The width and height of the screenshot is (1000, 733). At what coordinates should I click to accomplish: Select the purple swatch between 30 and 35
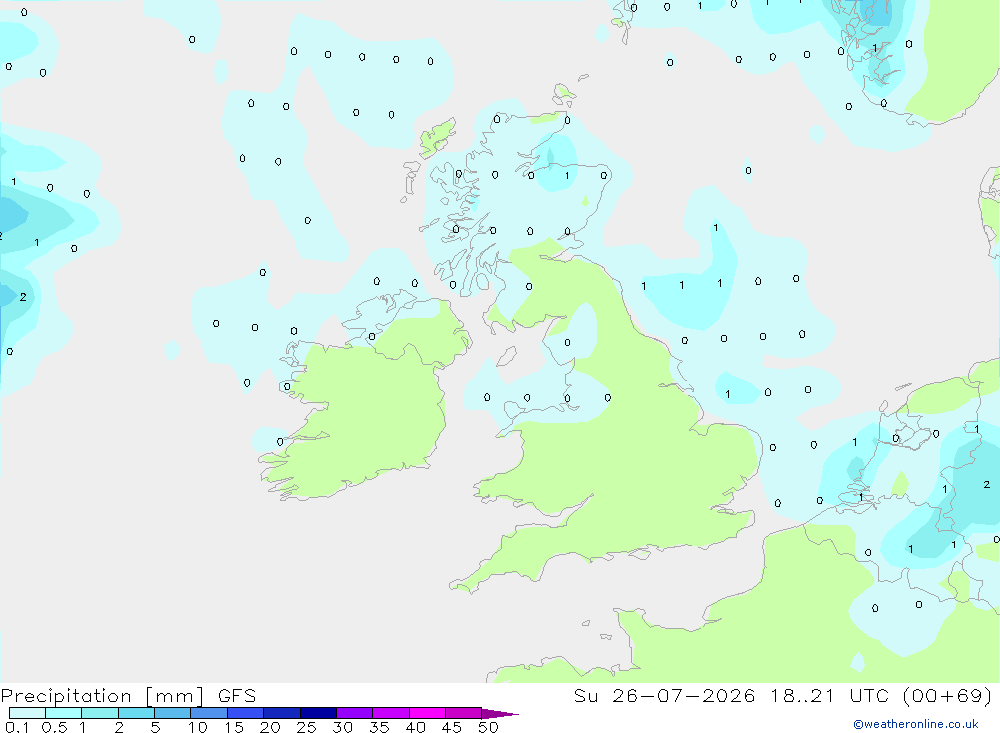pyautogui.click(x=355, y=713)
